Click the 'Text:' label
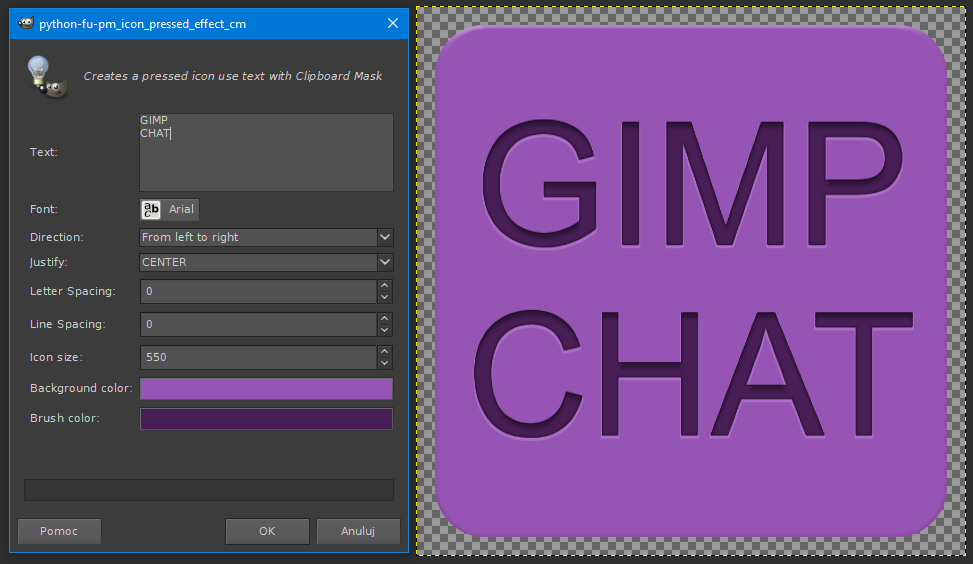The width and height of the screenshot is (973, 564). (x=43, y=152)
